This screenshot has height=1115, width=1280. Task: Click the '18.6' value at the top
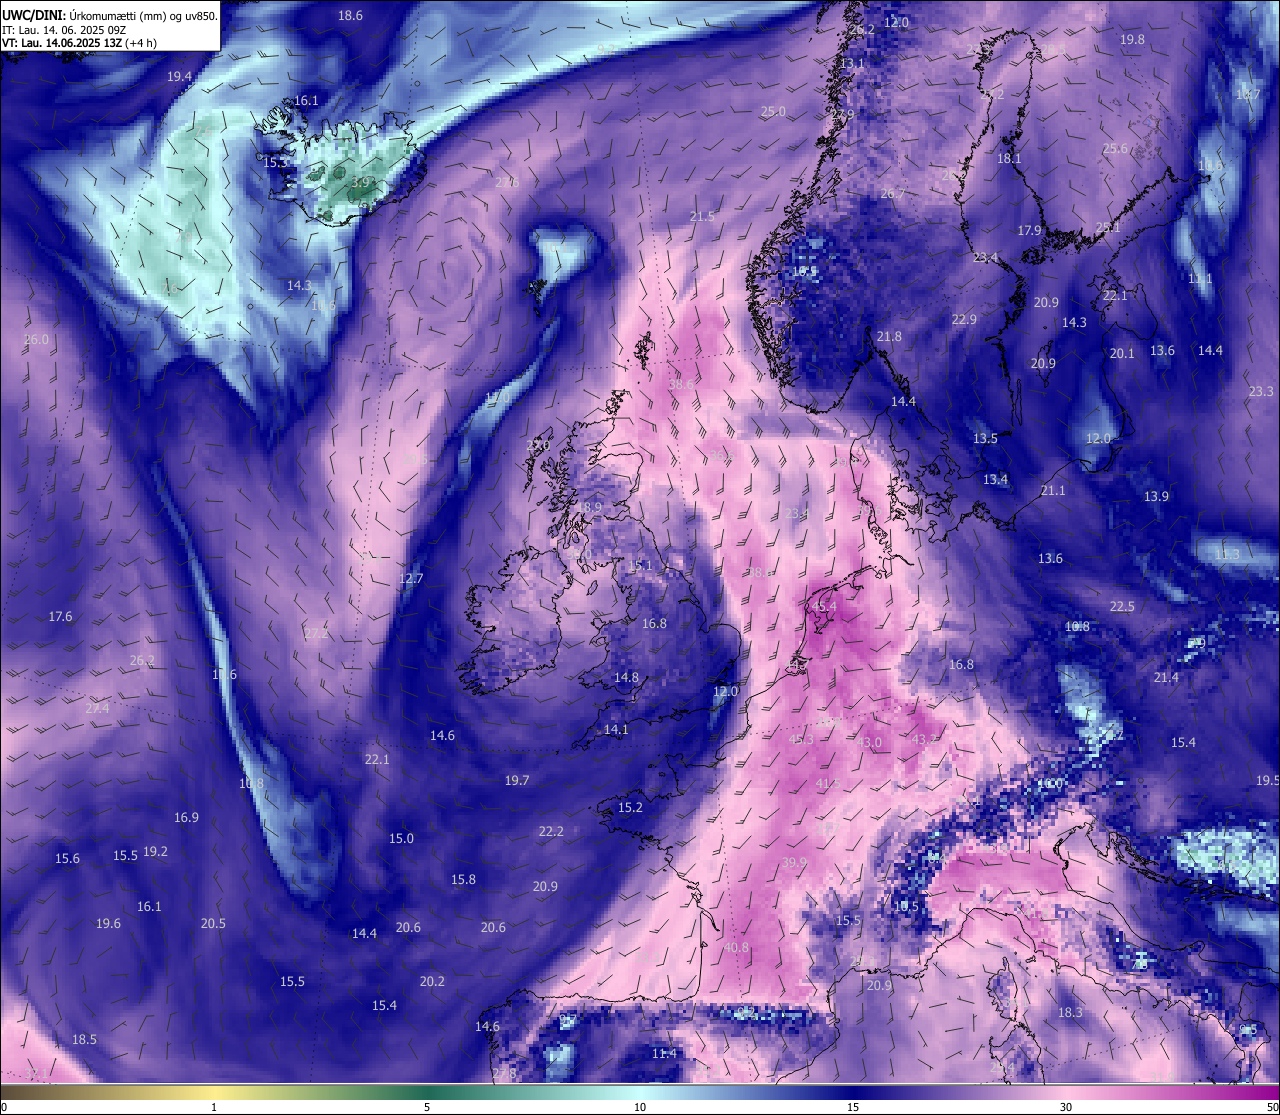(350, 16)
